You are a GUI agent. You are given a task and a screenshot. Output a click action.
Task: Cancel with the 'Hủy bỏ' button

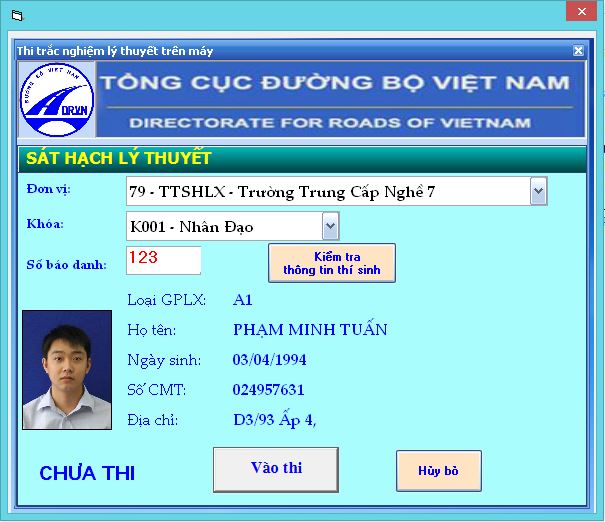click(439, 471)
